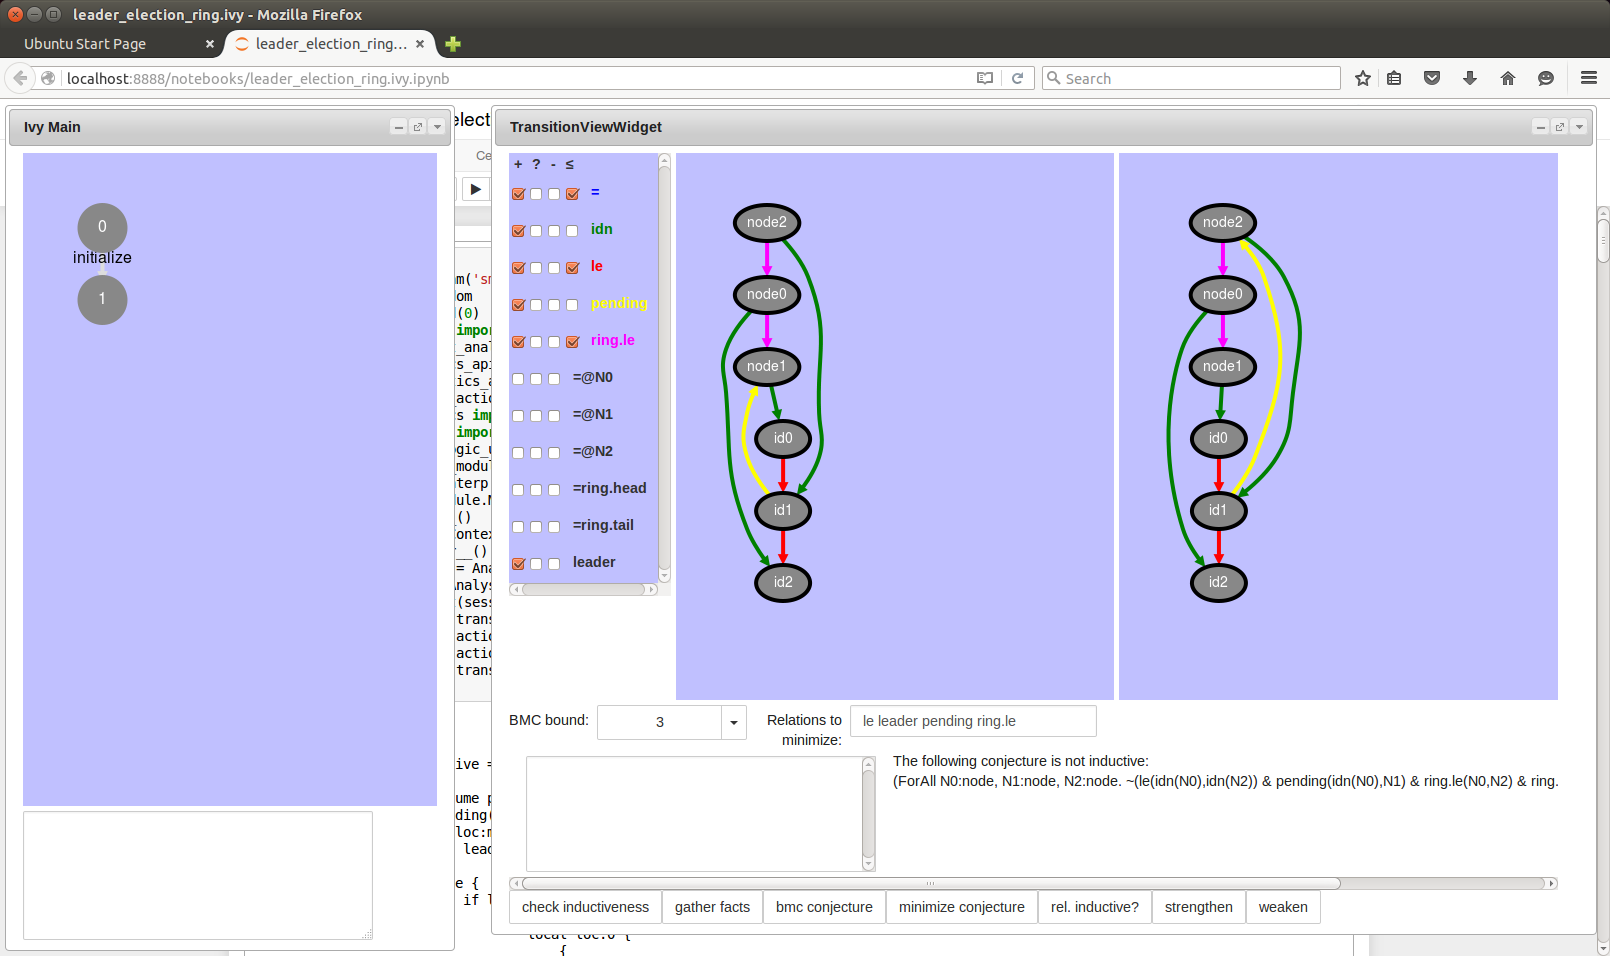1610x956 pixels.
Task: Reload the page with the refresh icon
Action: pos(1017,78)
